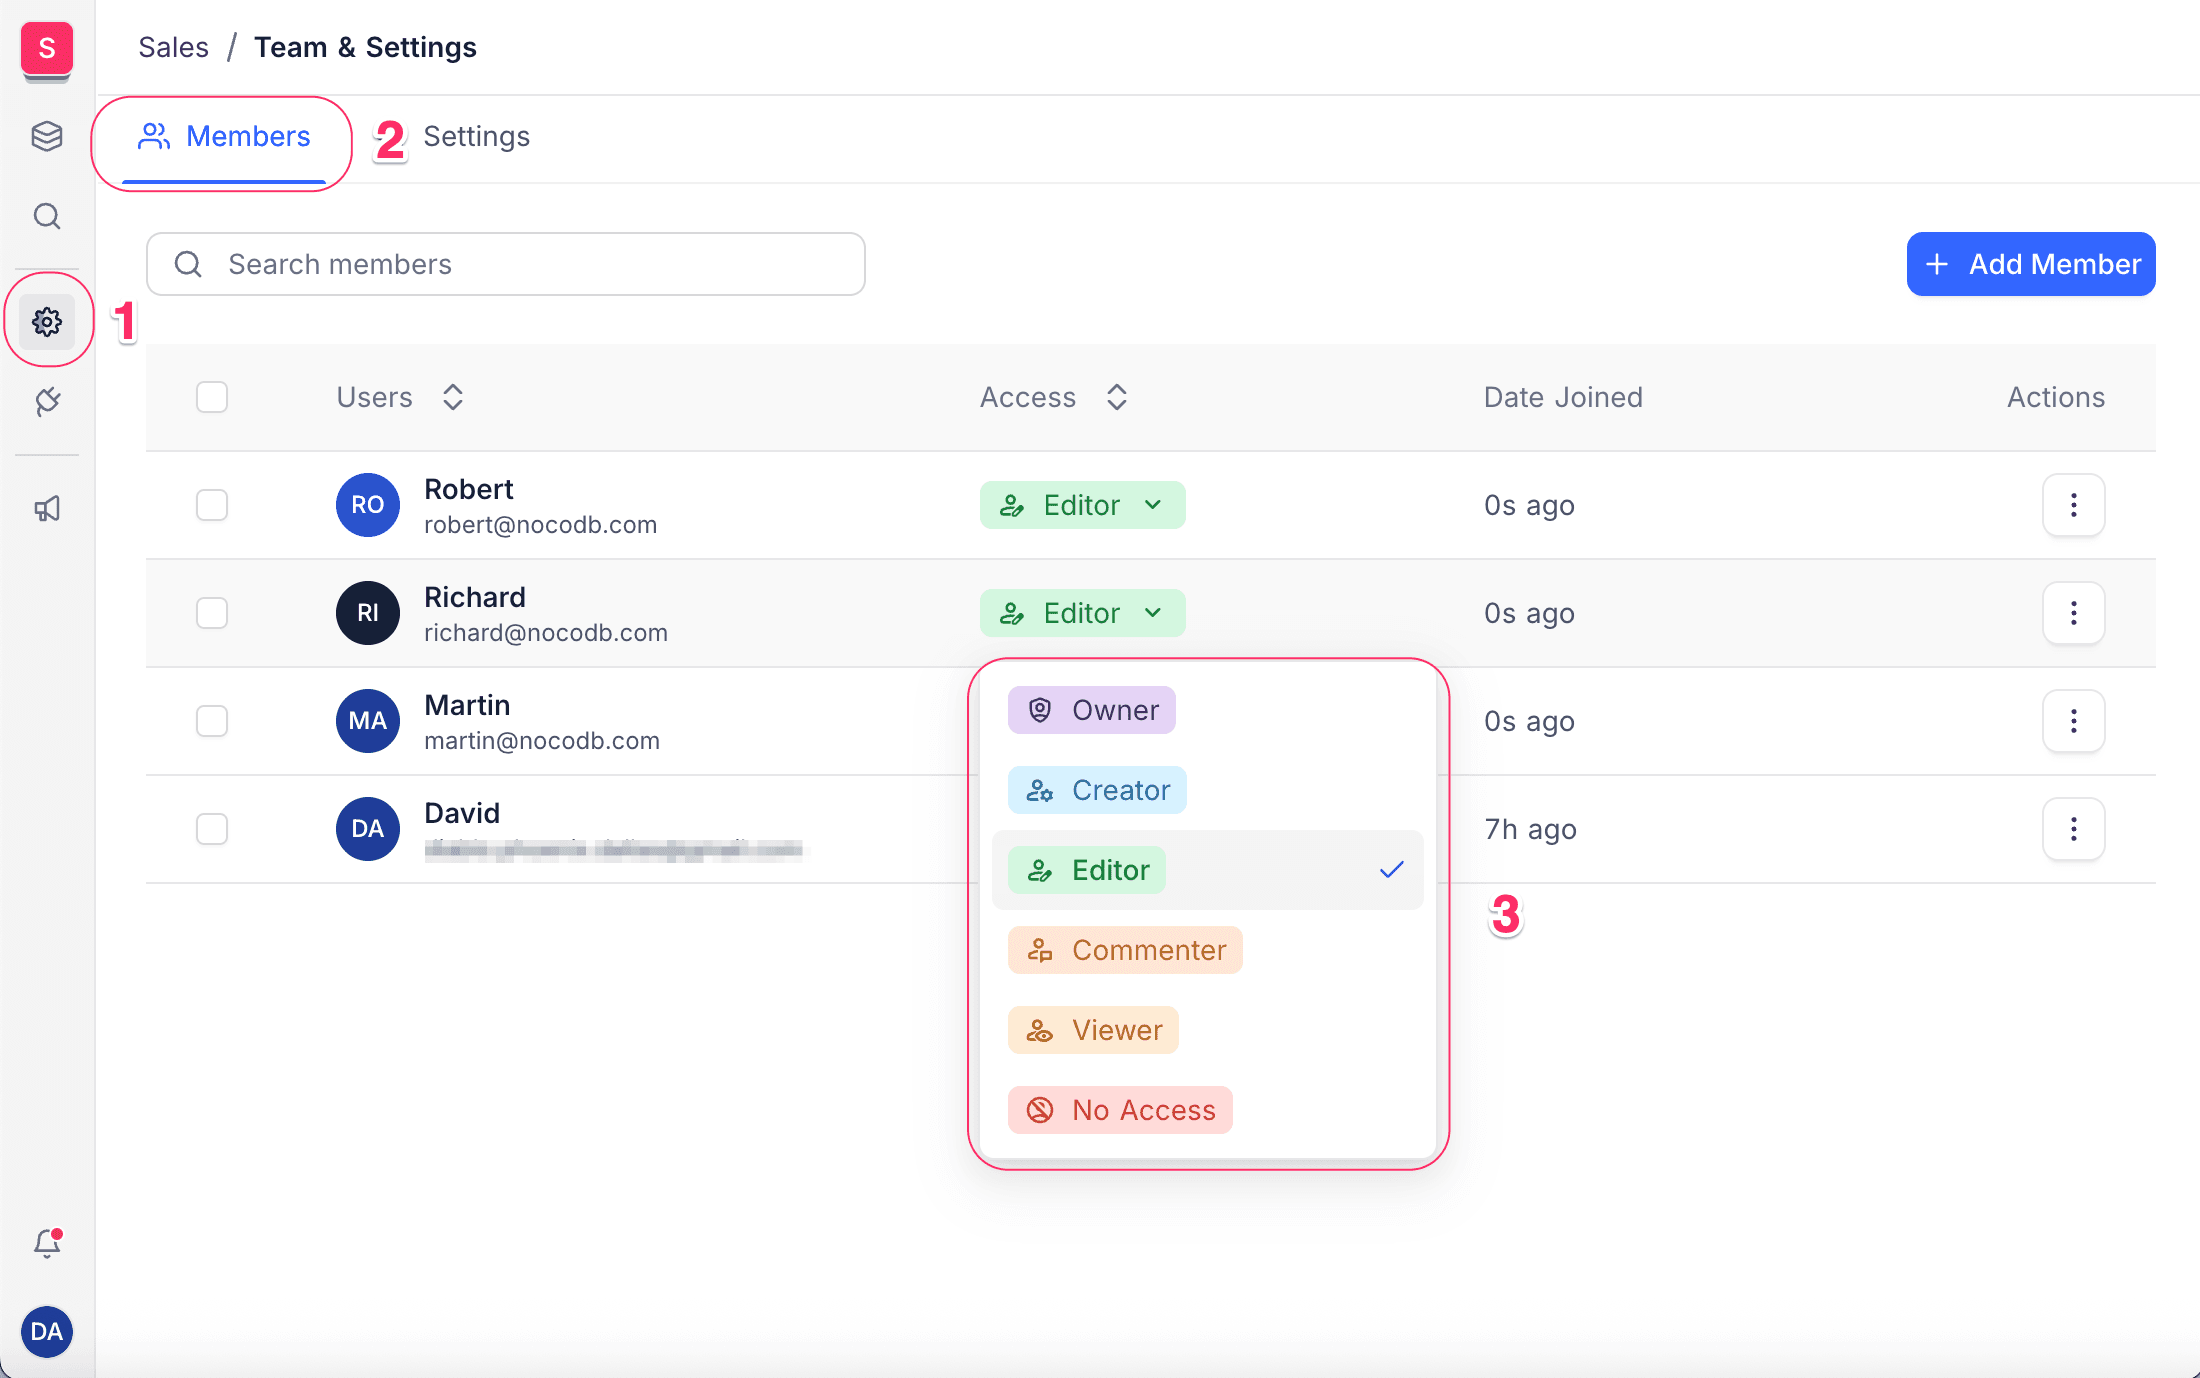Choose Commenter role from dropdown list
Screen dimensions: 2200x1378
click(x=1125, y=950)
